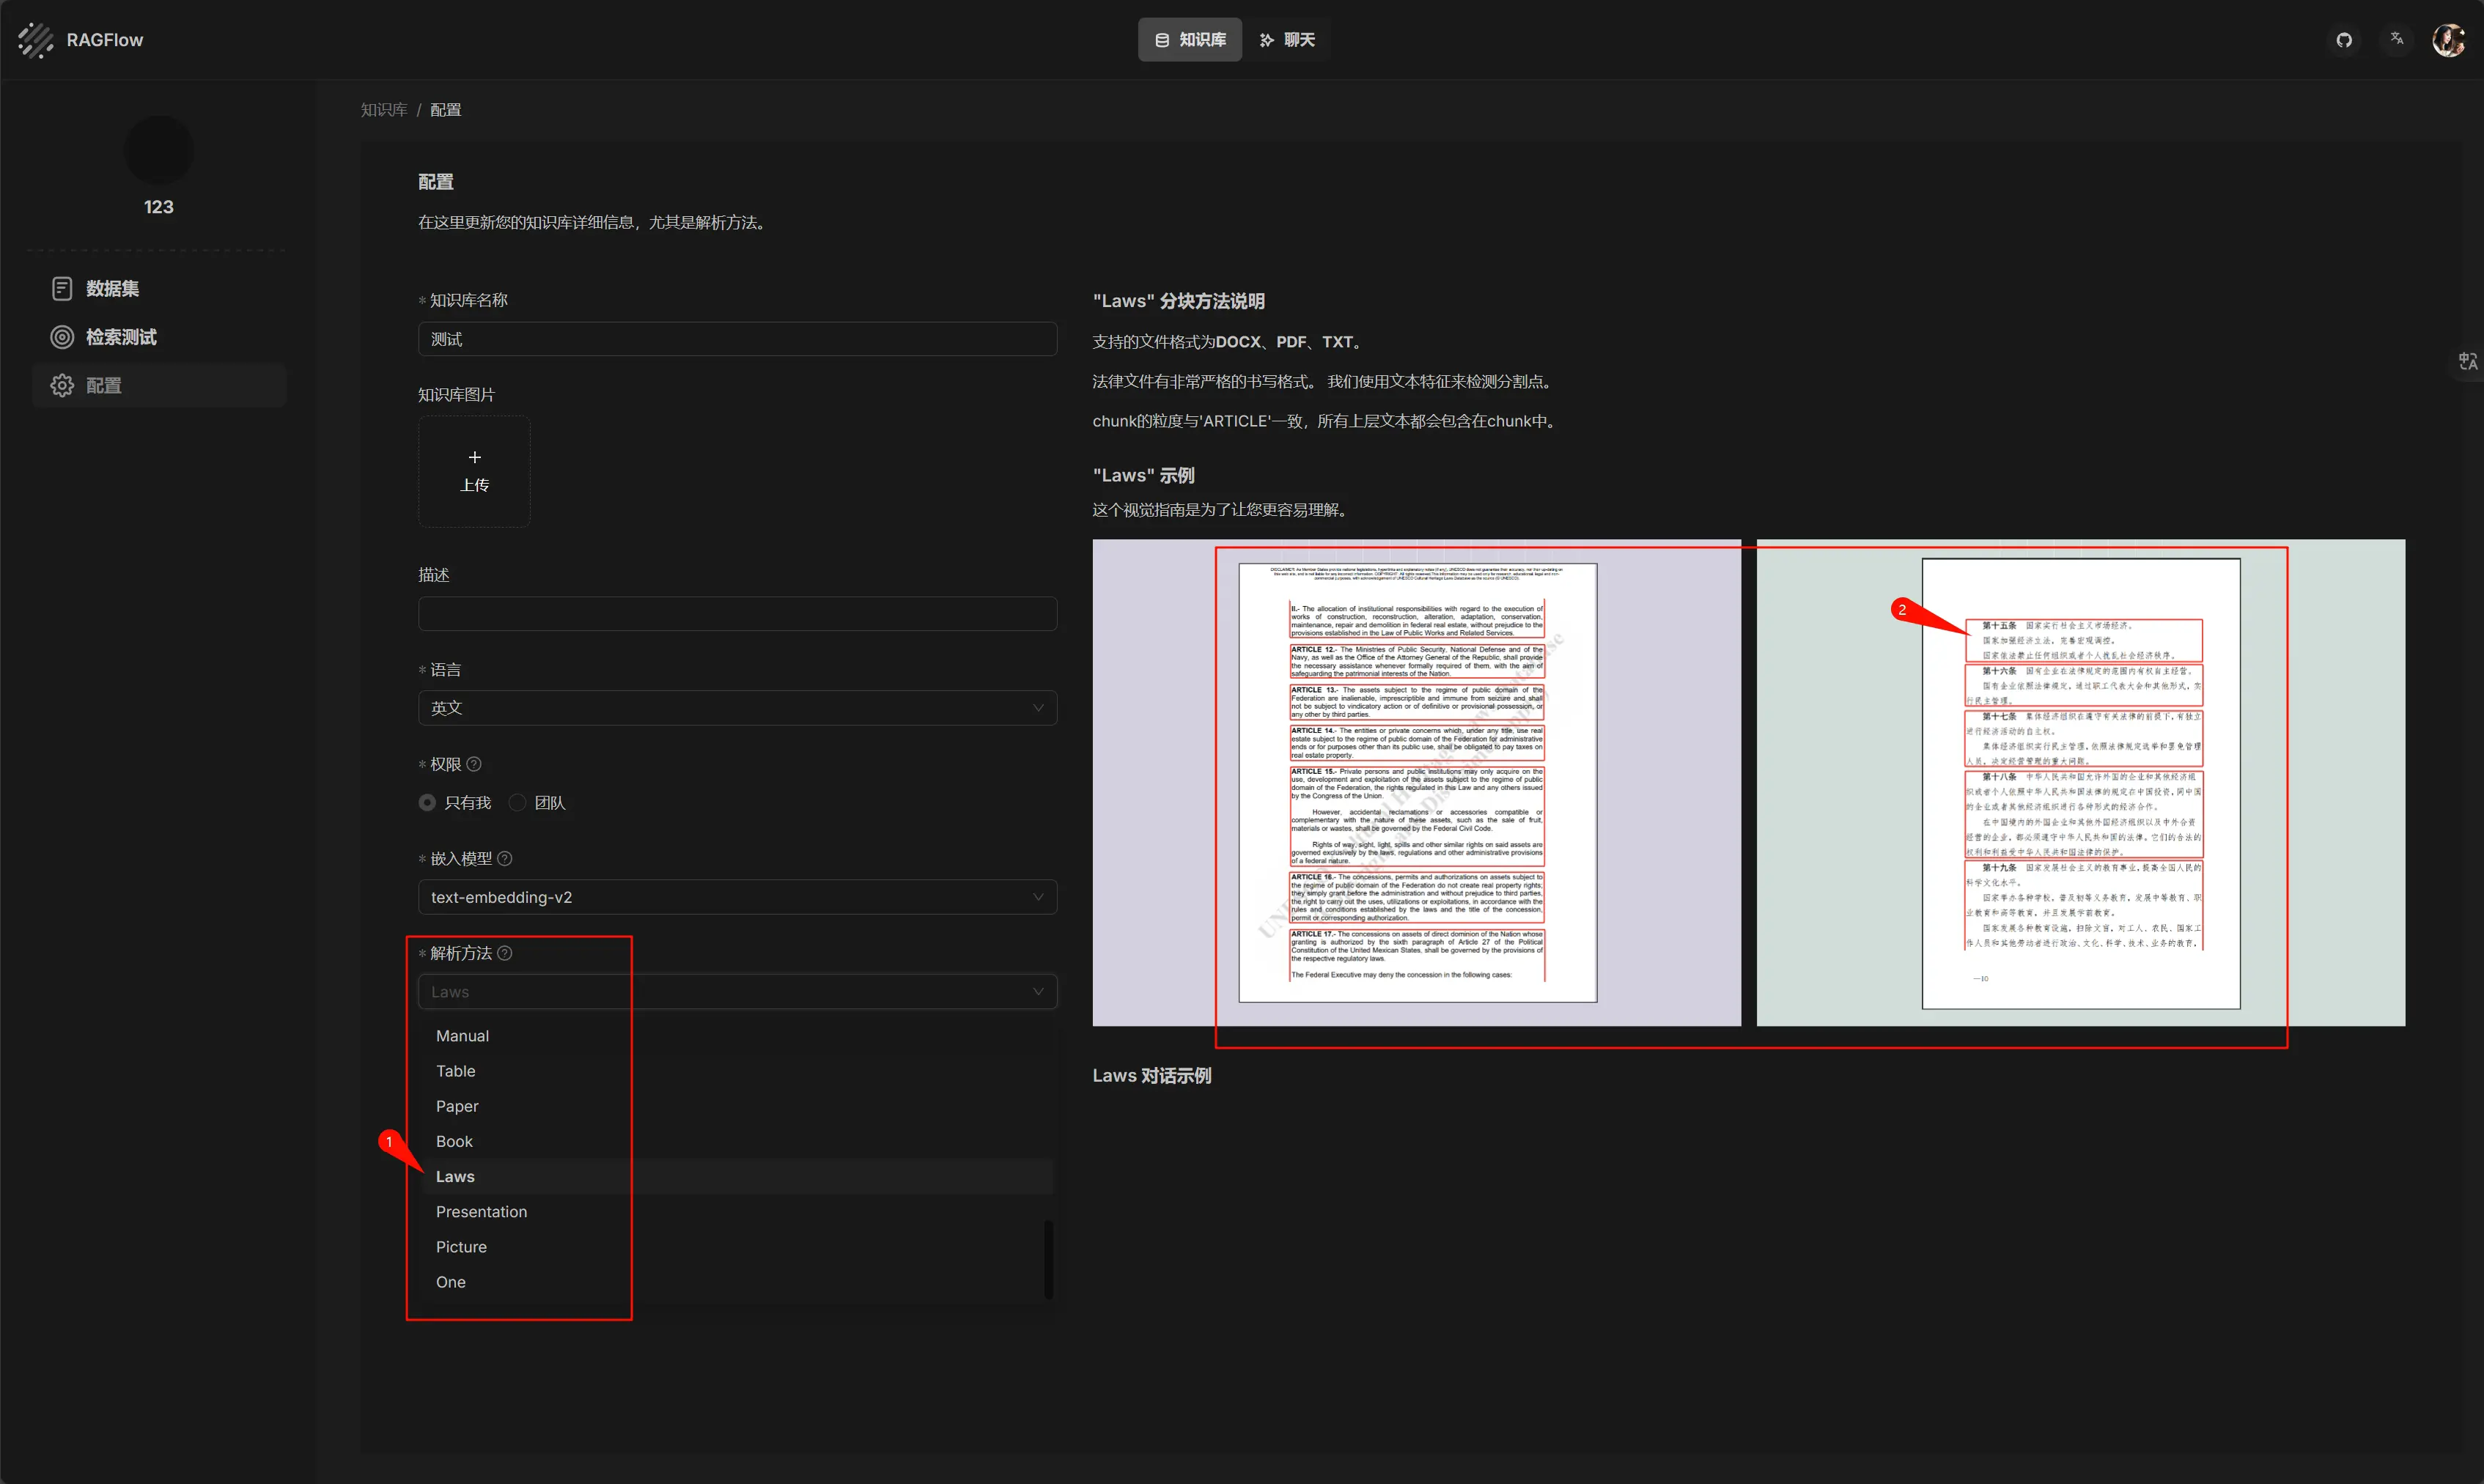Switch to the 聊天 tab
Screen dimensions: 2484x1484
pyautogui.click(x=1286, y=40)
